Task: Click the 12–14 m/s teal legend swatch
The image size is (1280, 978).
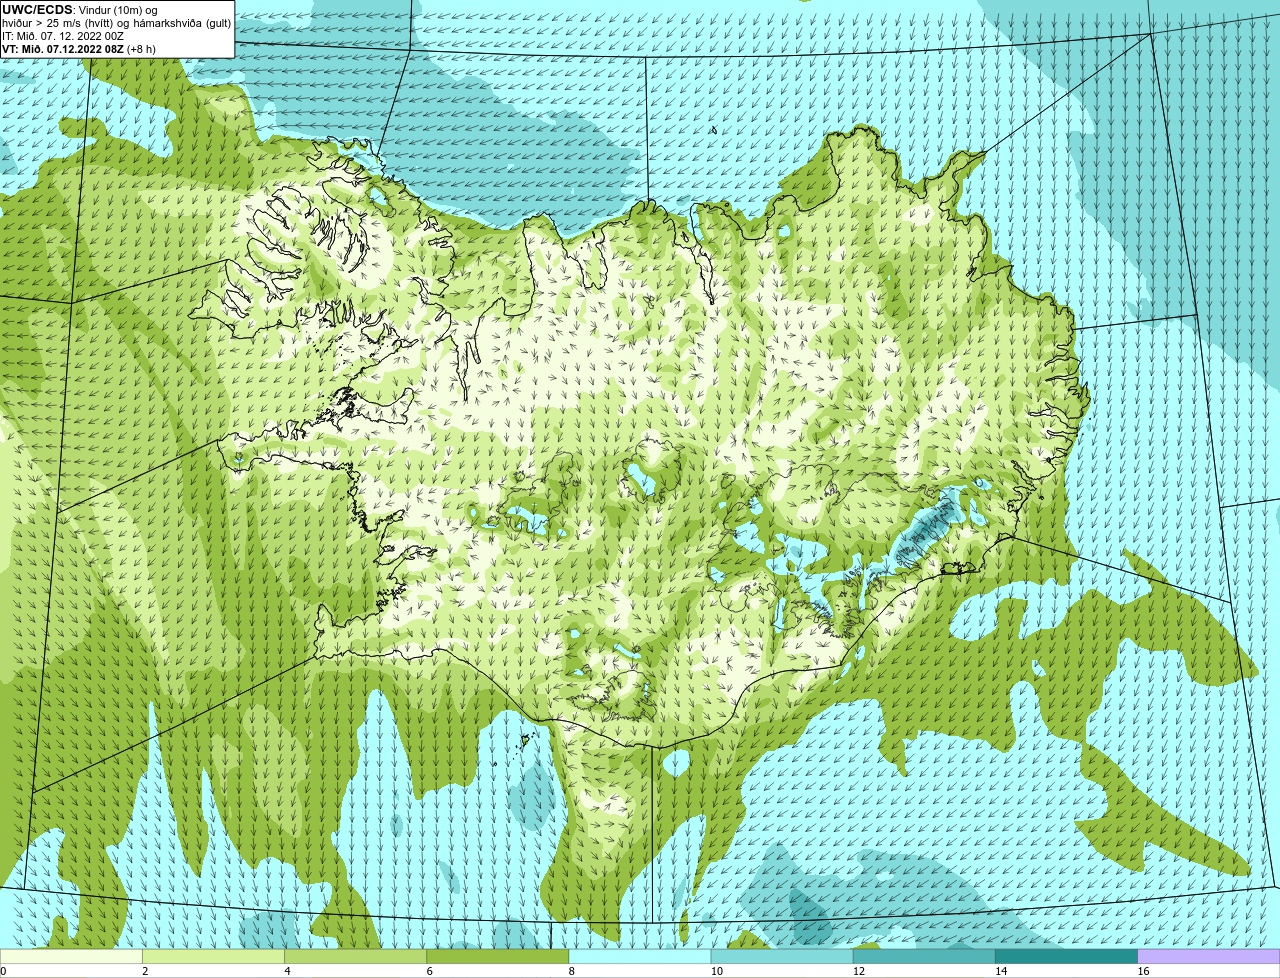Action: pos(924,956)
